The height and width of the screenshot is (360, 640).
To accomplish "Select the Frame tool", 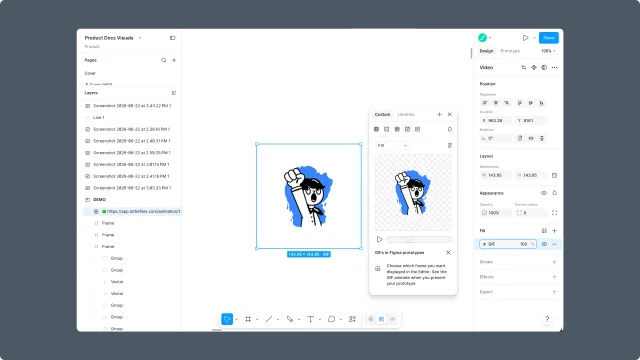I will tap(248, 319).
